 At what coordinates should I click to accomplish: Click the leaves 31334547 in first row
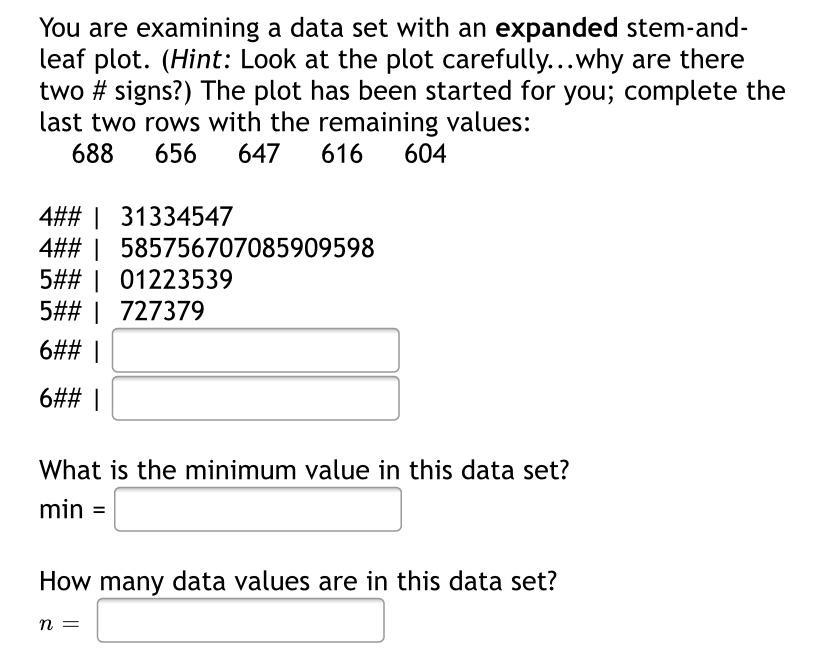click(176, 217)
